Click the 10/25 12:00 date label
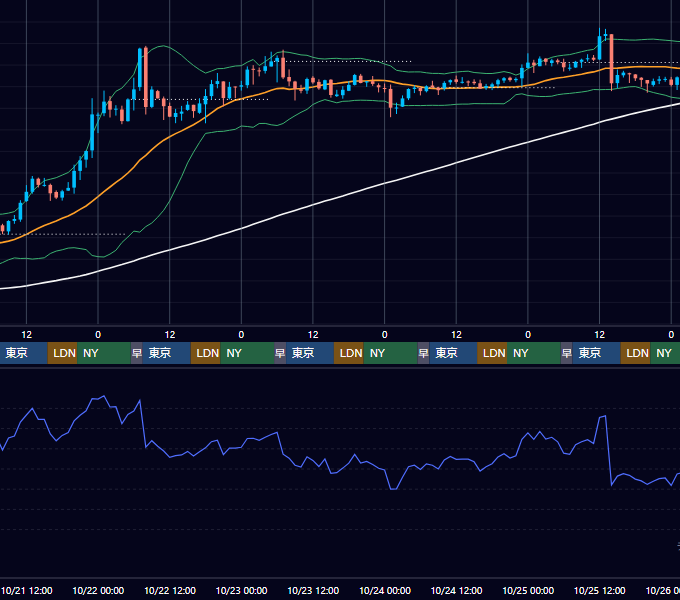The width and height of the screenshot is (680, 600). [600, 590]
